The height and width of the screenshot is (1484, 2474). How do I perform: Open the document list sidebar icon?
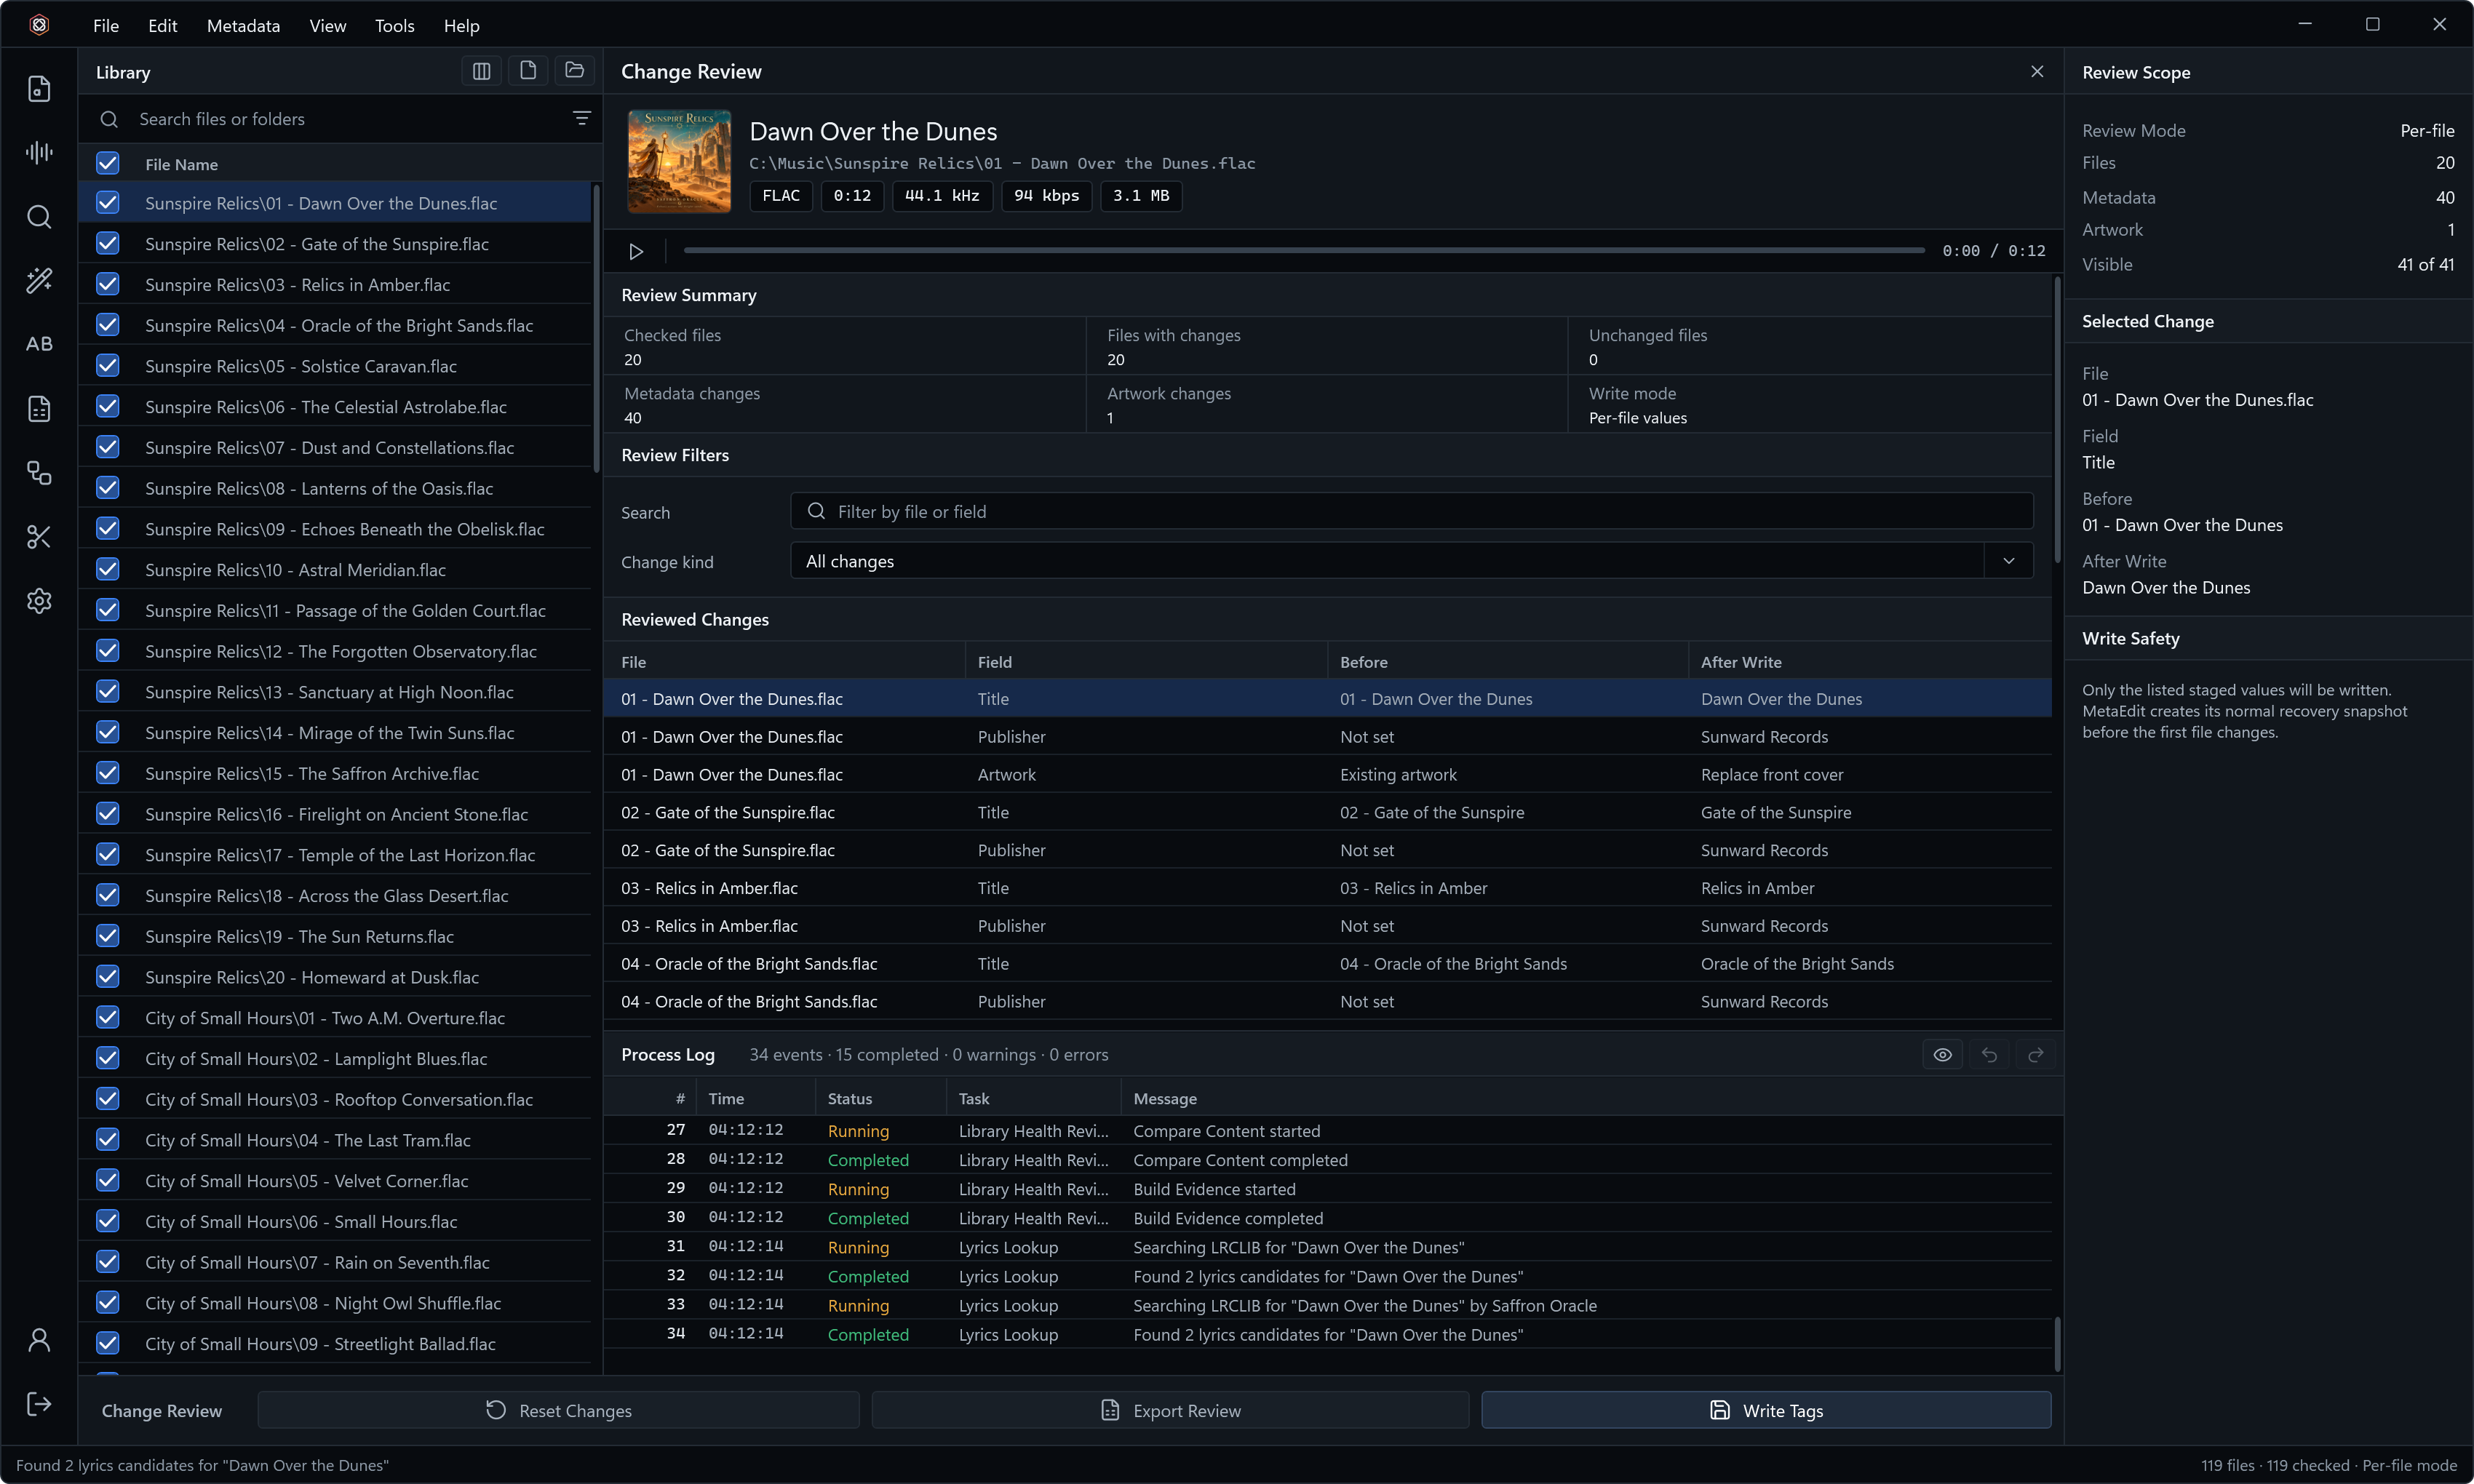tap(39, 409)
